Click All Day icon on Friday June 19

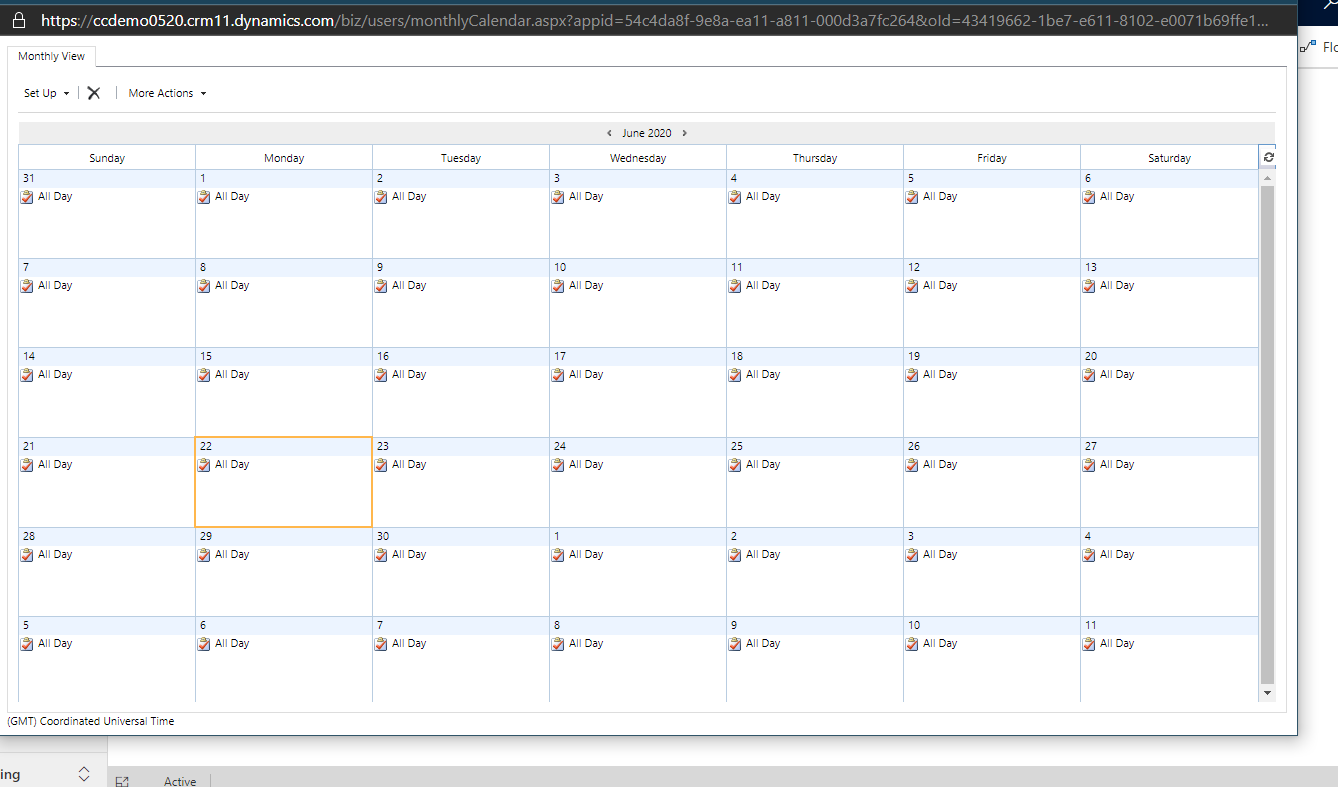coord(912,375)
